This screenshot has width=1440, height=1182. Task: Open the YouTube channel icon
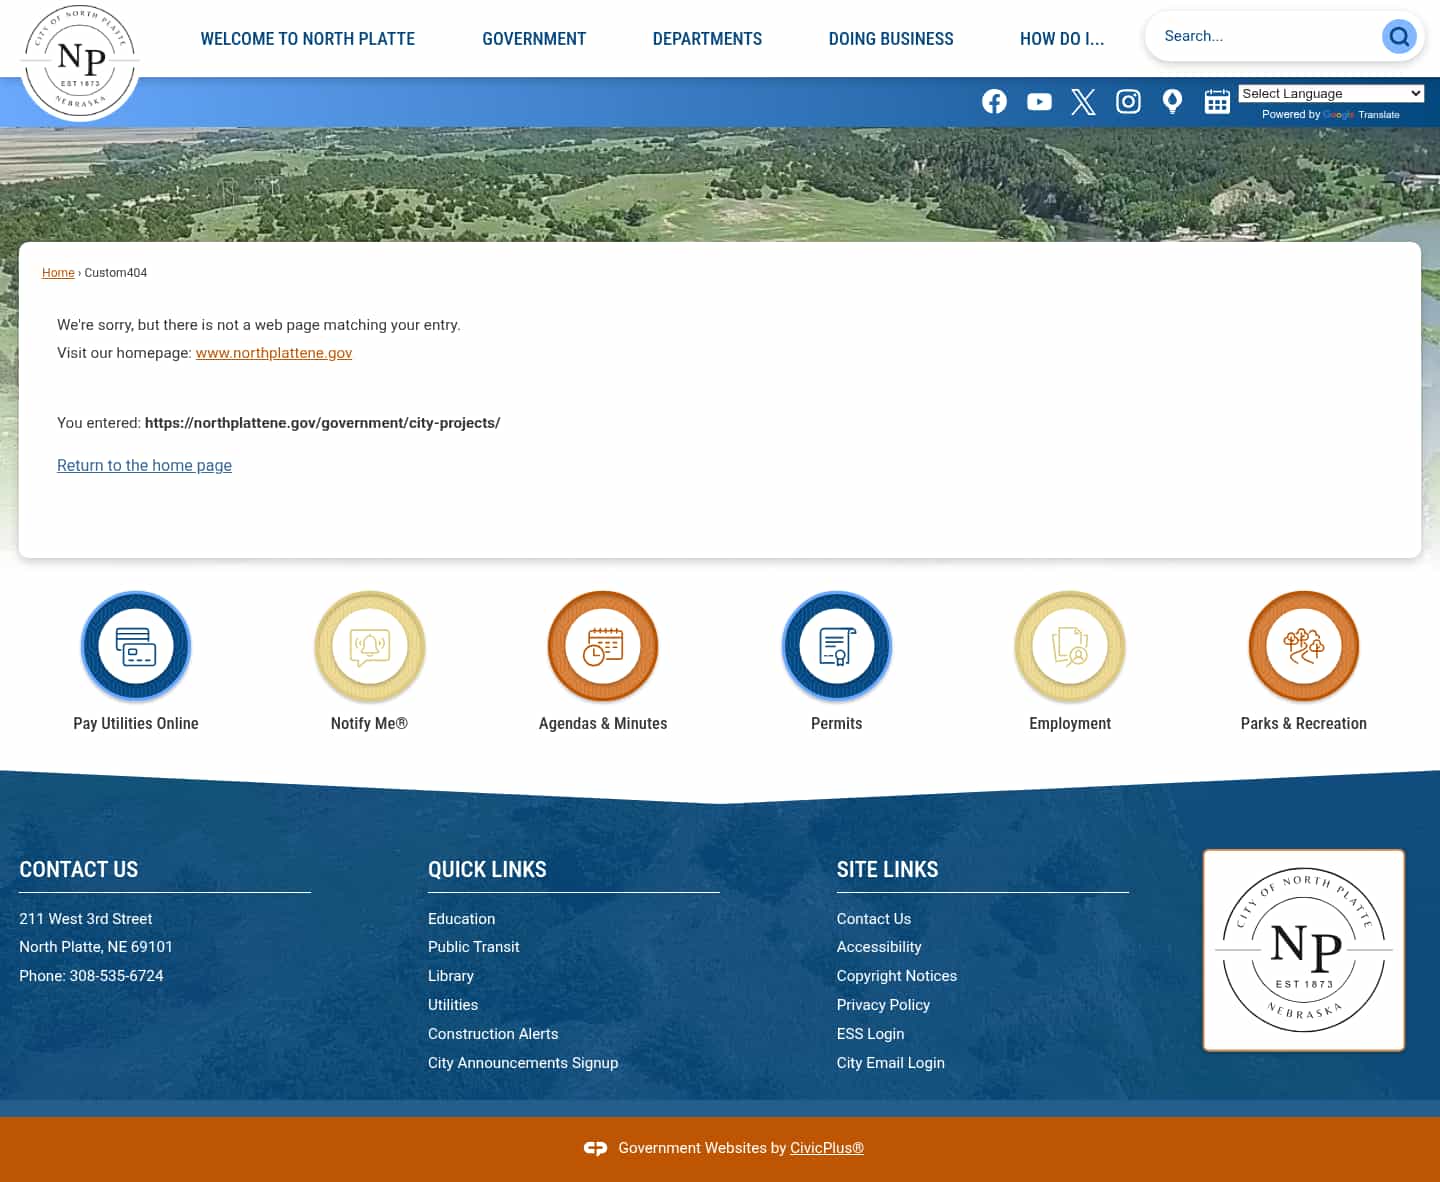tap(1039, 101)
